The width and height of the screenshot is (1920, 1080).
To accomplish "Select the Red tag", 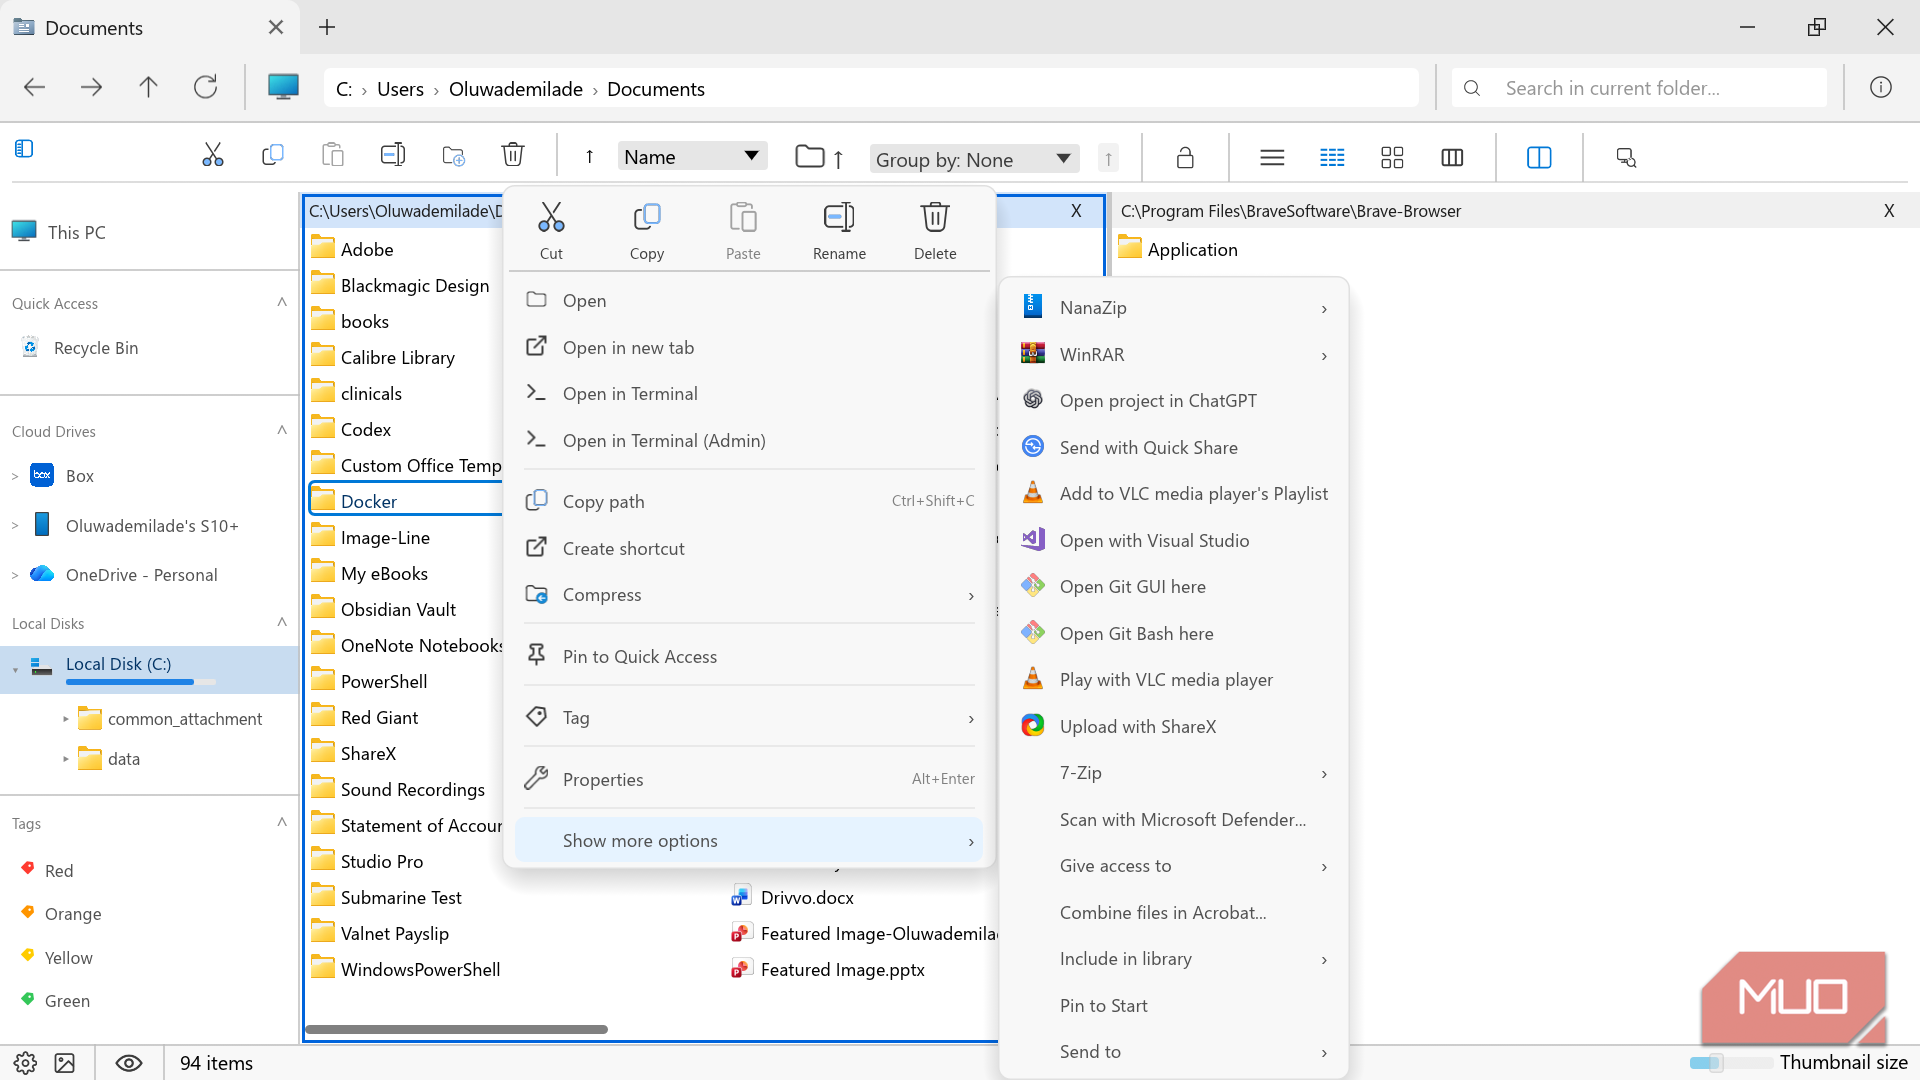I will (59, 871).
